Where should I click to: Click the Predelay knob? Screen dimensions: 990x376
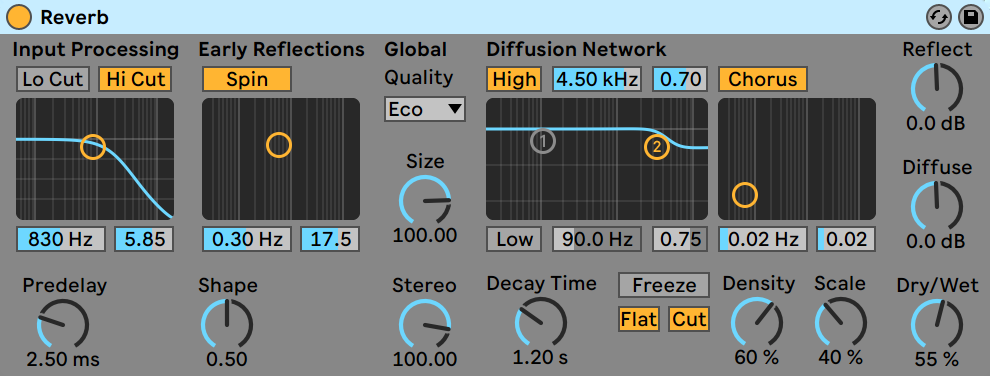coord(63,324)
